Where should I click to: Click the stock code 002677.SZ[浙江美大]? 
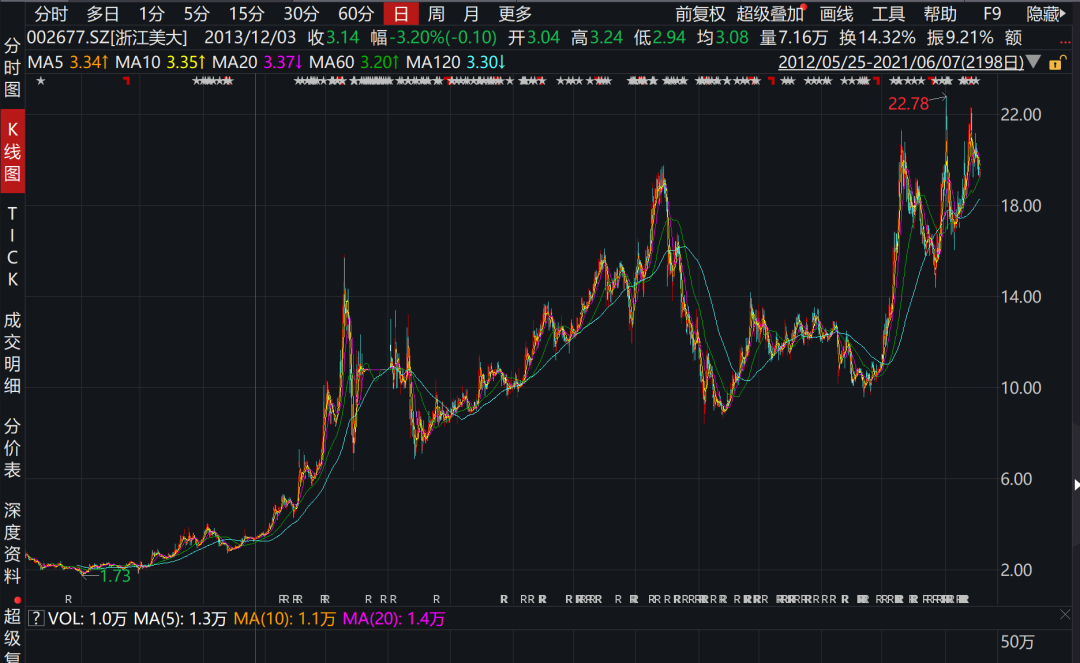pyautogui.click(x=107, y=38)
